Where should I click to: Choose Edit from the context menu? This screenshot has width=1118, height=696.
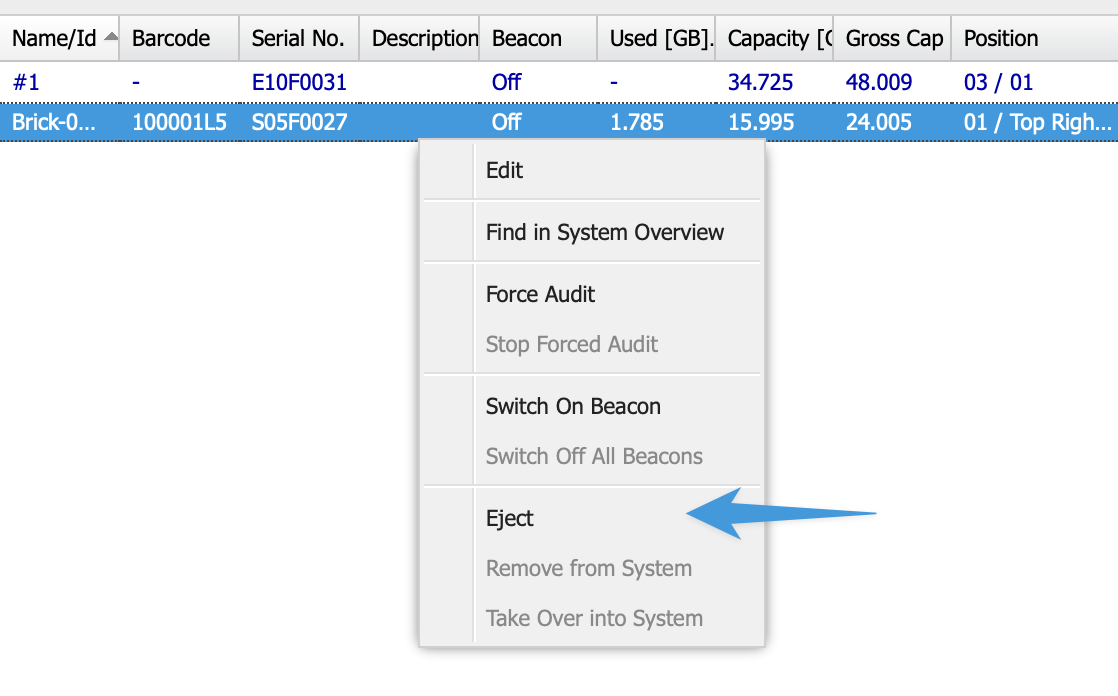(505, 170)
